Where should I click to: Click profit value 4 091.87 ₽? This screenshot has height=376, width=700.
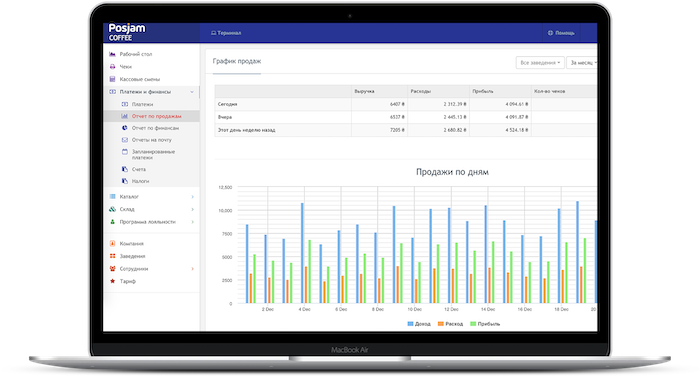point(517,117)
